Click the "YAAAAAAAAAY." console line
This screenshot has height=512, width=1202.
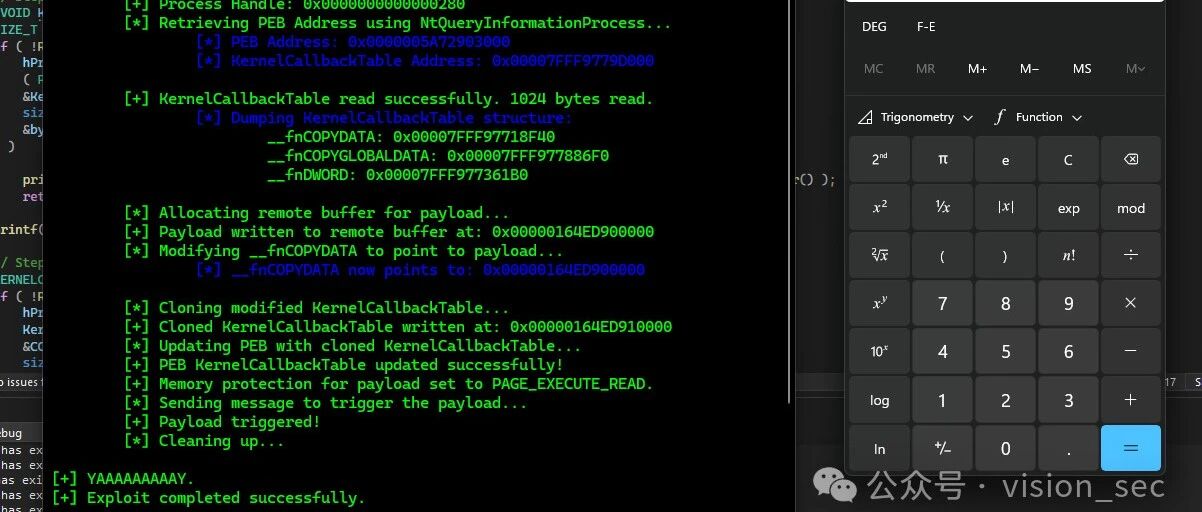(x=123, y=478)
